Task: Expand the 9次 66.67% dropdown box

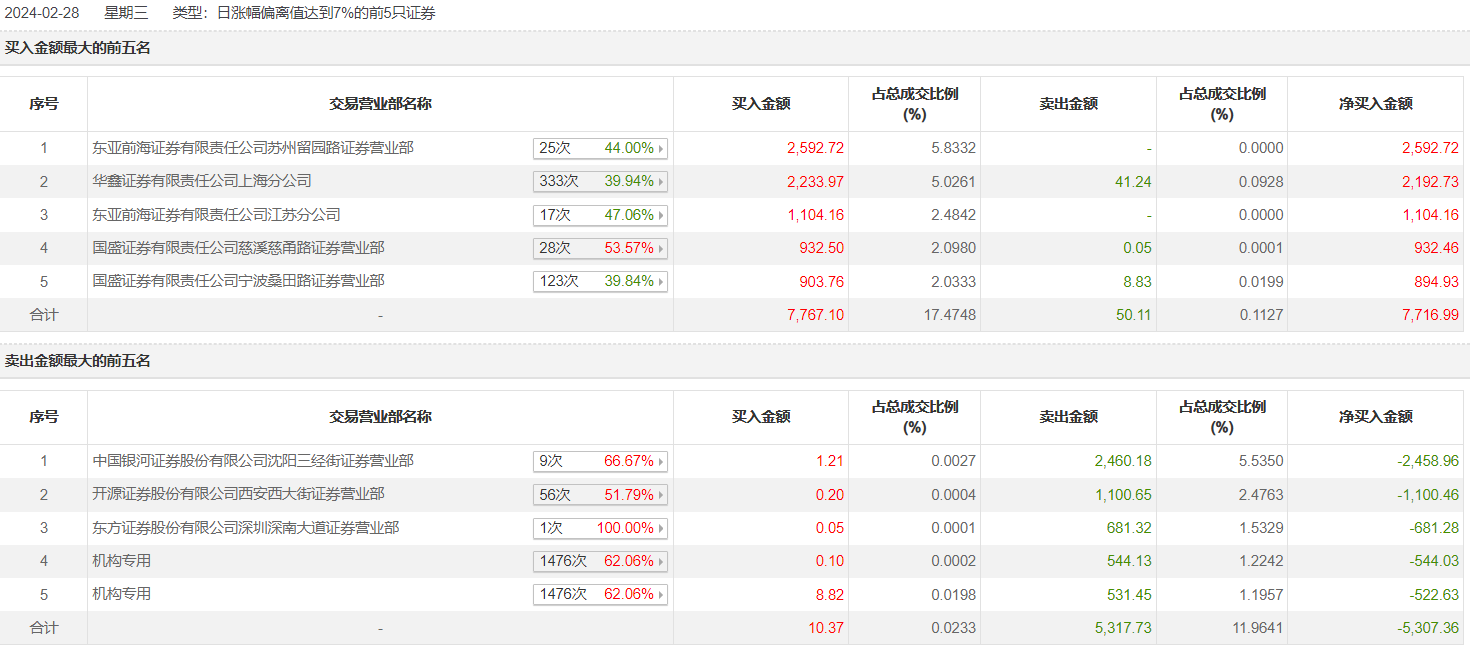Action: tap(661, 461)
